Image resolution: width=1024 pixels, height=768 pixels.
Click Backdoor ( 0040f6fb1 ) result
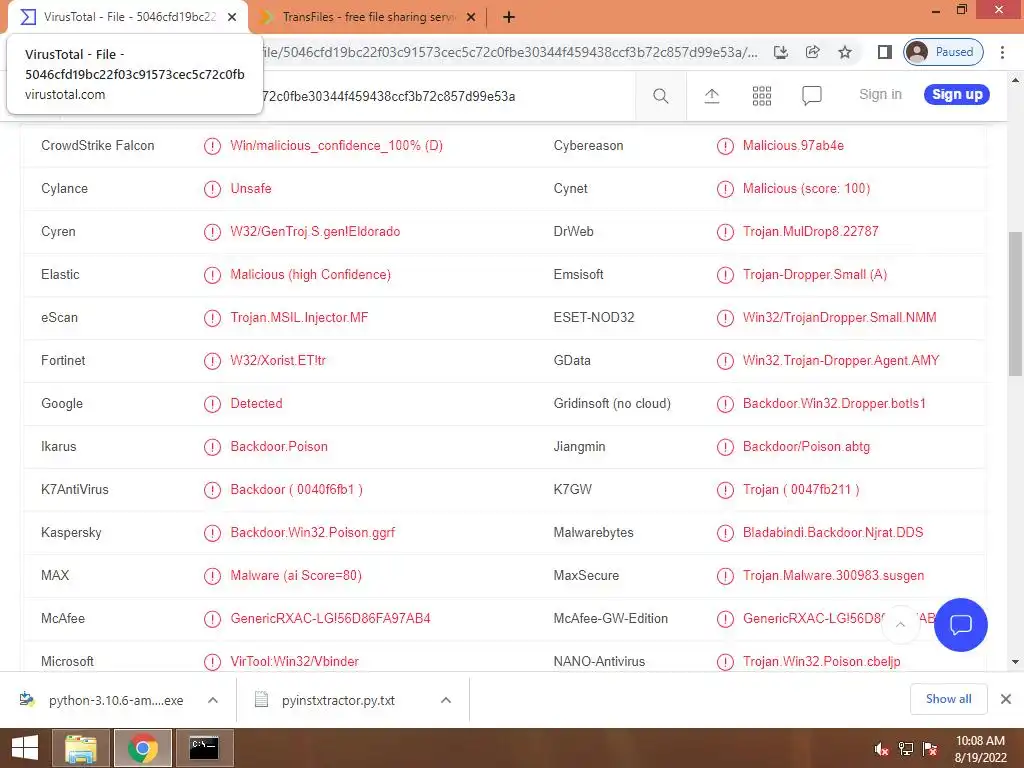click(296, 490)
